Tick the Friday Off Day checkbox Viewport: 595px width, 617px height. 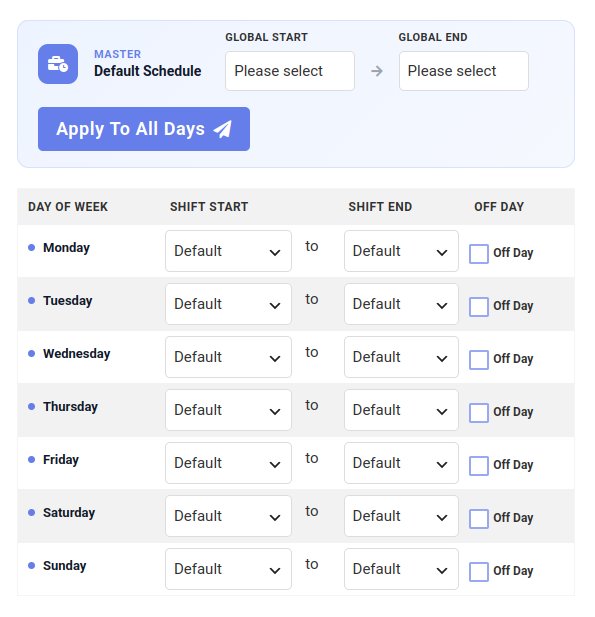coord(479,466)
